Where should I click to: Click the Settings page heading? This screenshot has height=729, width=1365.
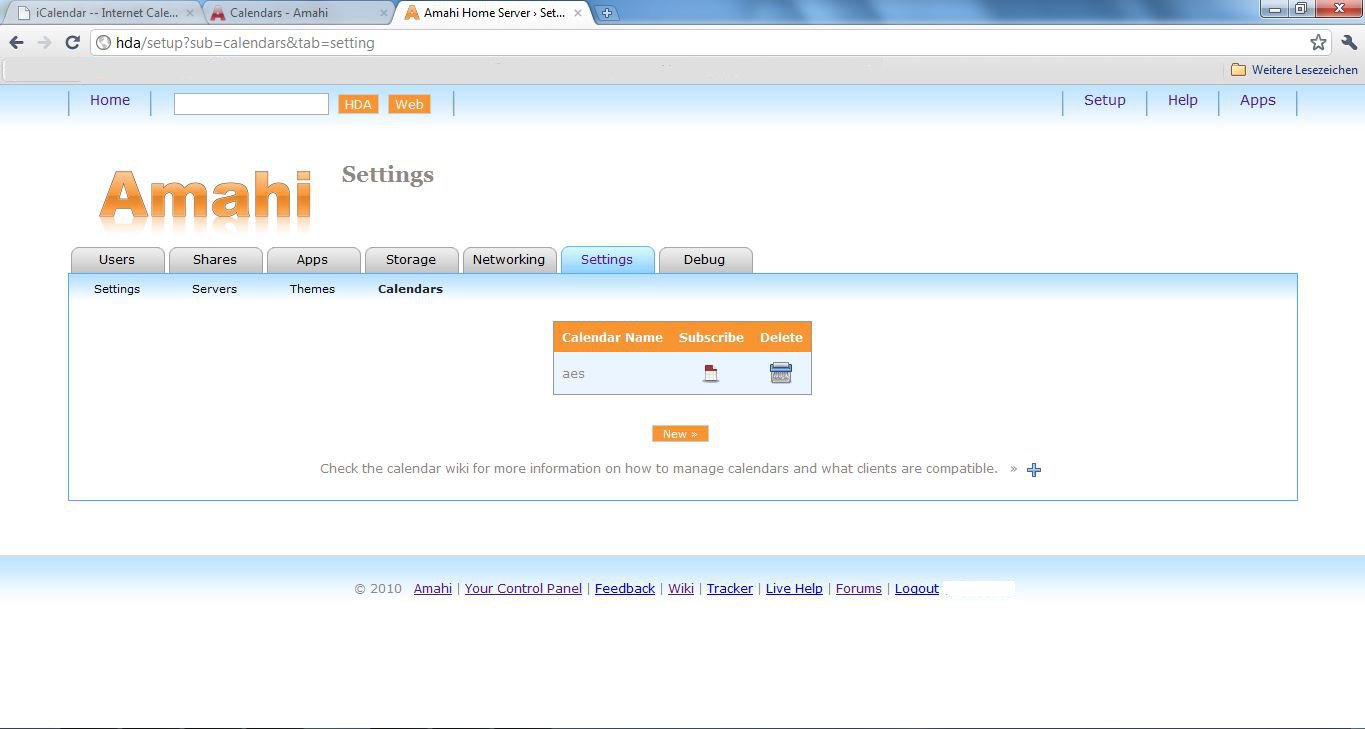[x=388, y=175]
